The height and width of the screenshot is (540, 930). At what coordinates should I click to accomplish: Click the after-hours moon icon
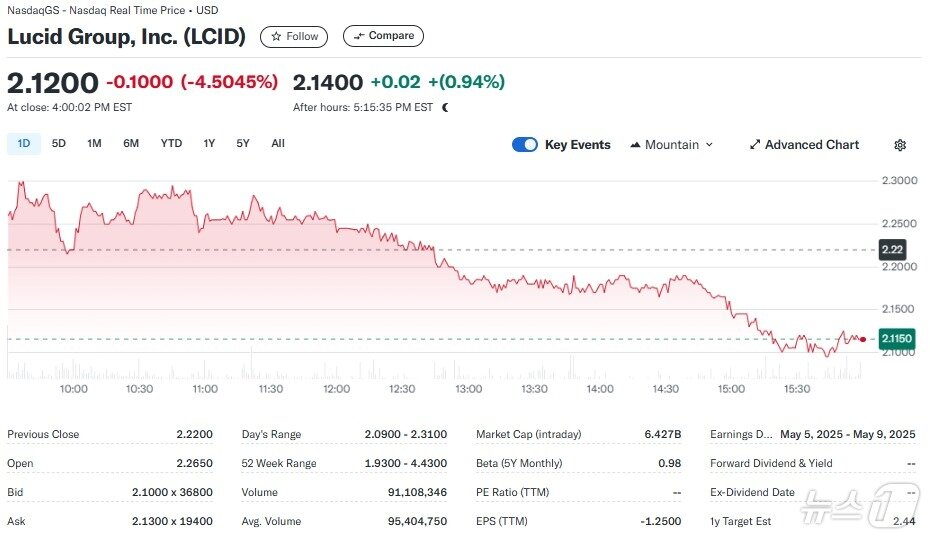pyautogui.click(x=445, y=107)
